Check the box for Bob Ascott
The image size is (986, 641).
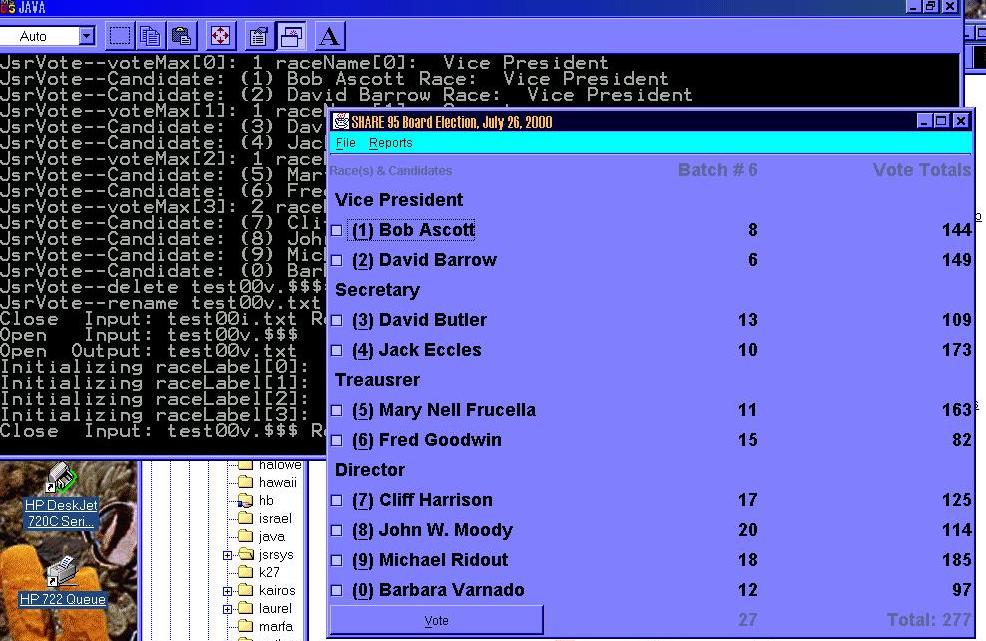(337, 231)
